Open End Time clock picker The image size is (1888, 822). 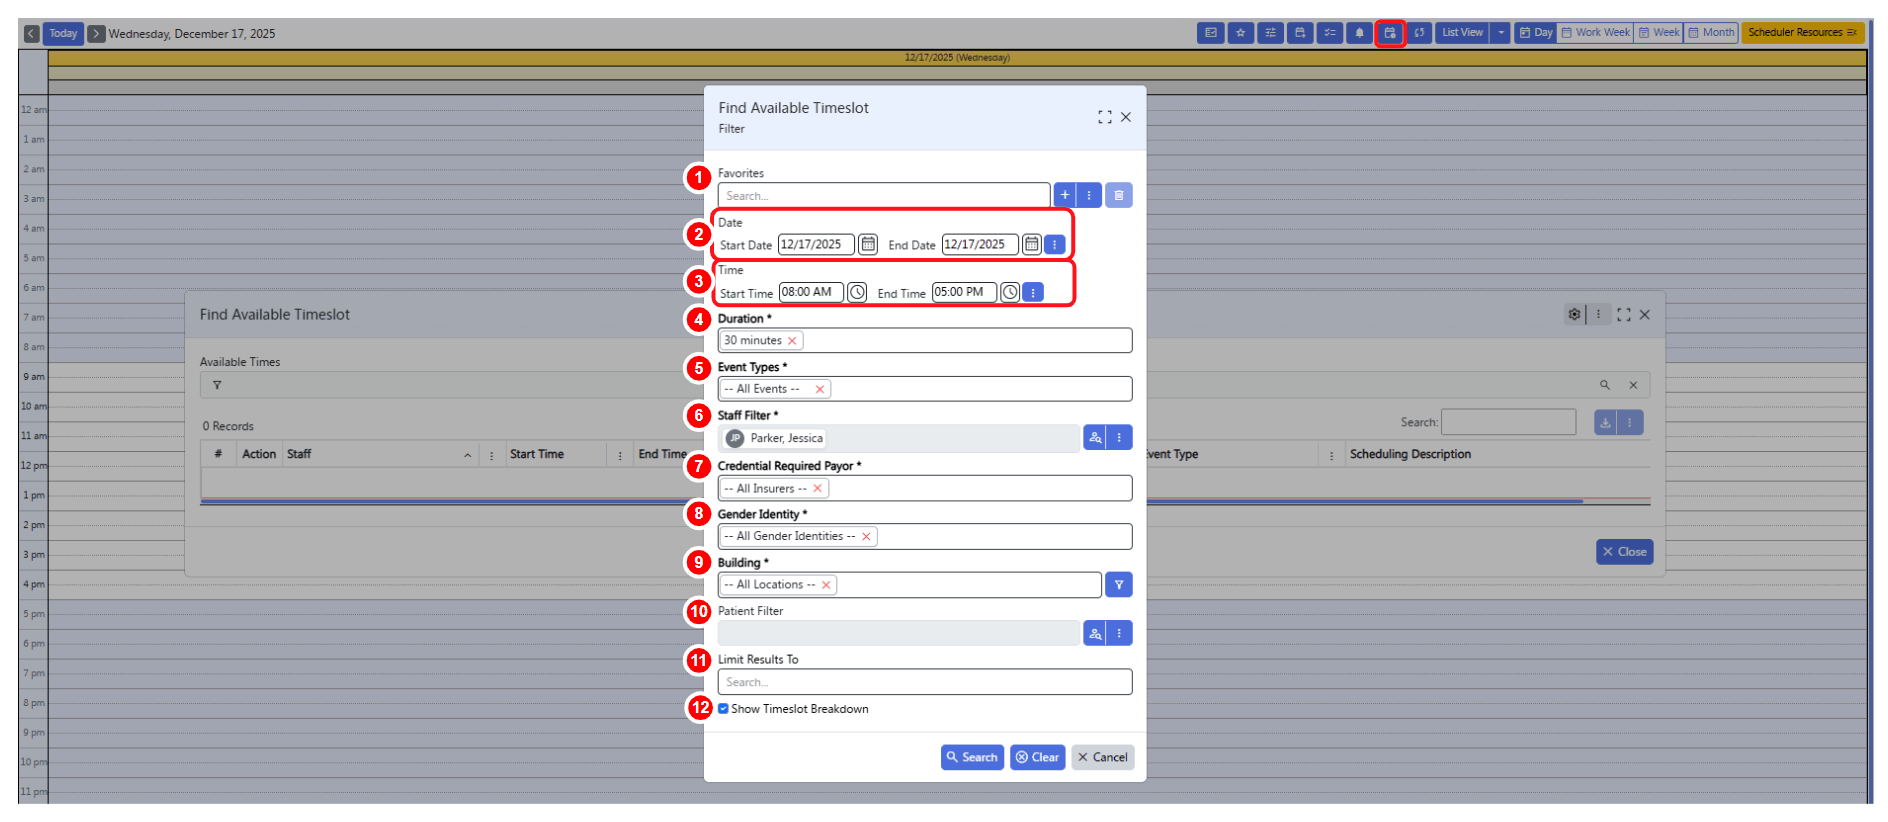pyautogui.click(x=1010, y=292)
